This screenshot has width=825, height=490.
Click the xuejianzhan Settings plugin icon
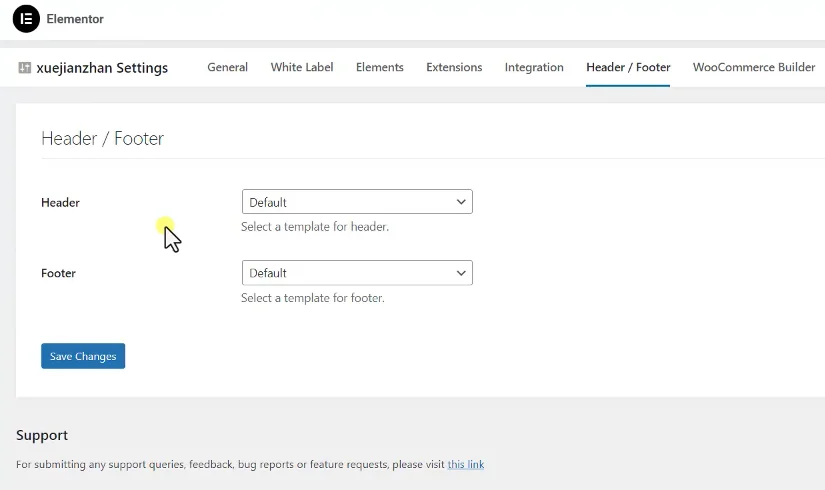[24, 68]
